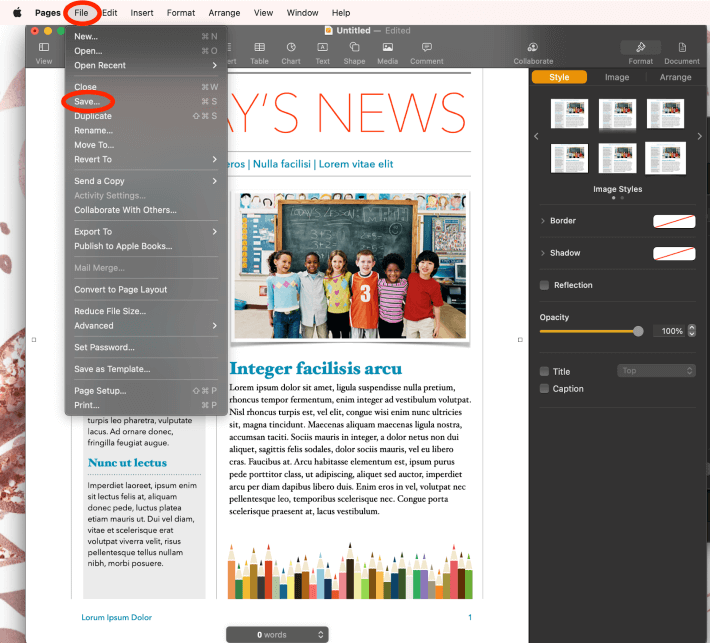
Task: Enable the Reflection checkbox
Action: pyautogui.click(x=544, y=285)
